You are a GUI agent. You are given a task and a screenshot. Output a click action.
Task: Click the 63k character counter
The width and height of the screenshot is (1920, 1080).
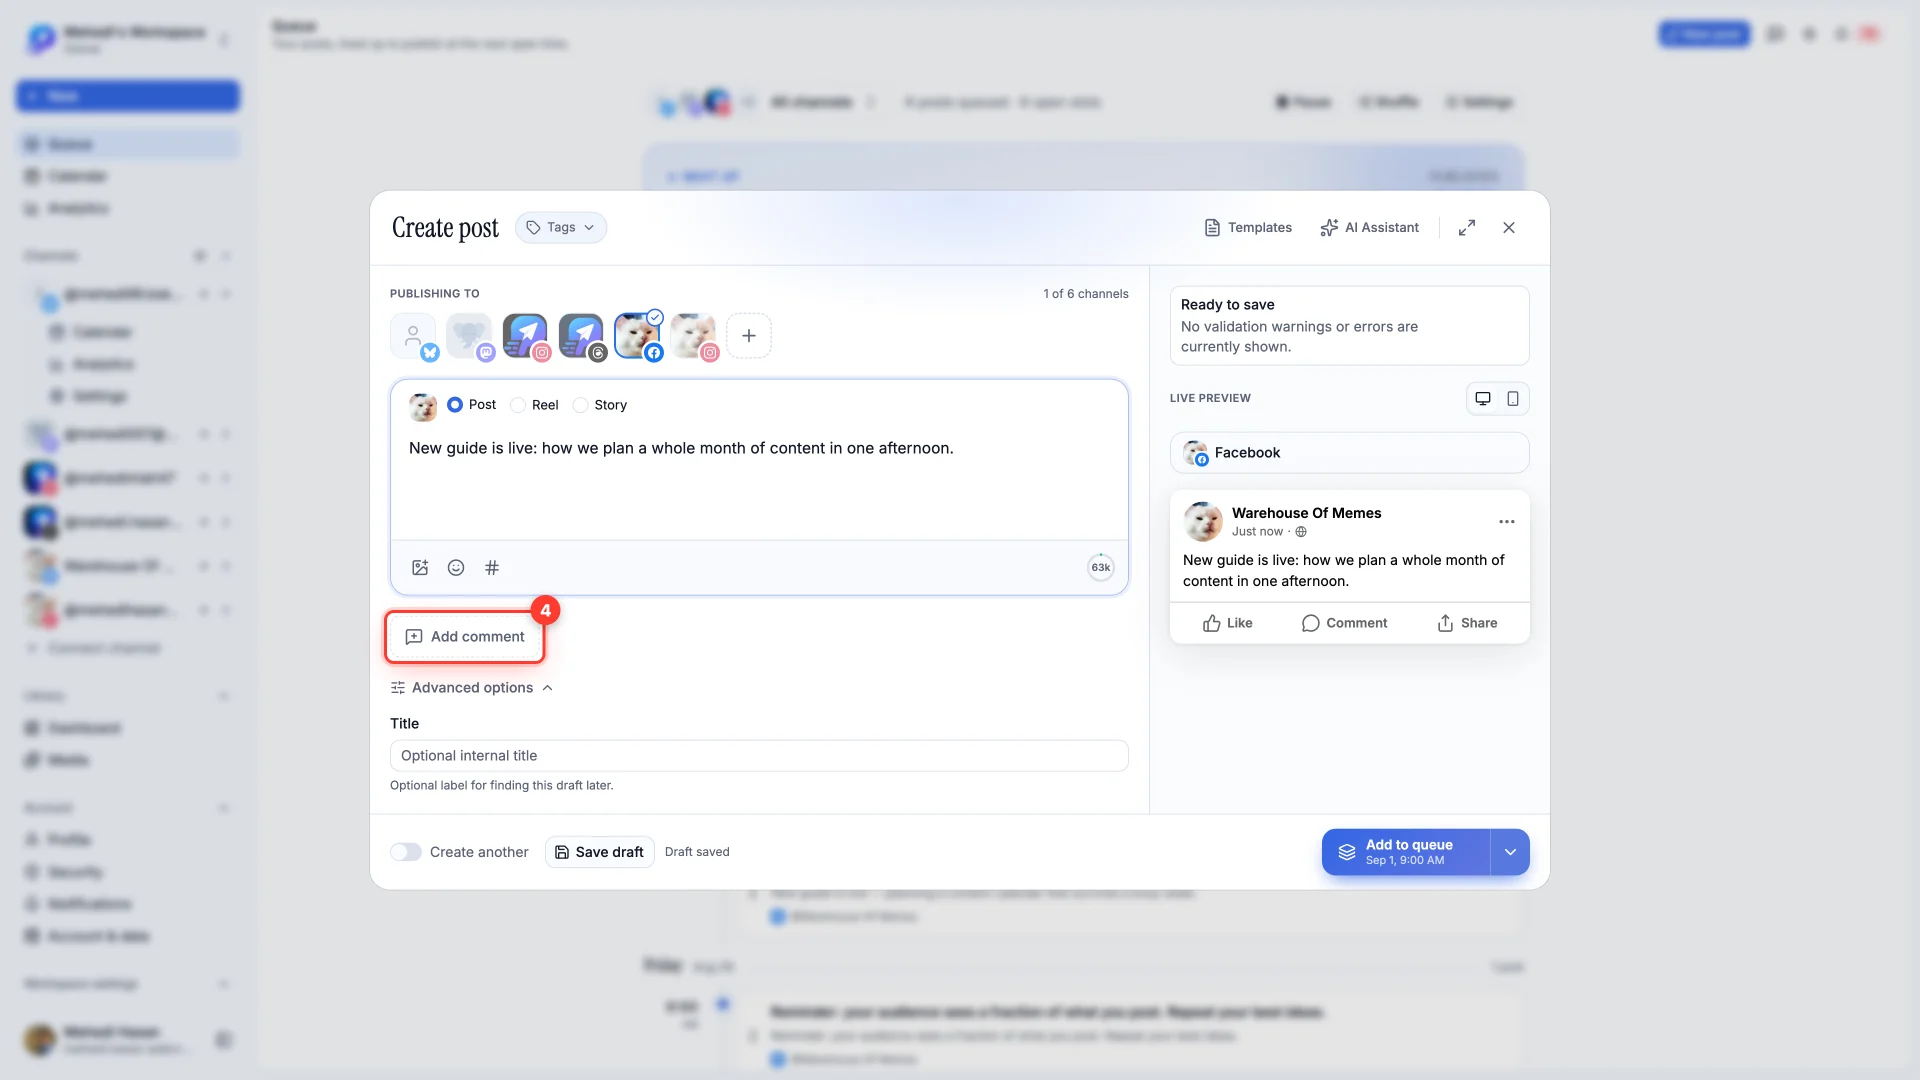[1100, 568]
